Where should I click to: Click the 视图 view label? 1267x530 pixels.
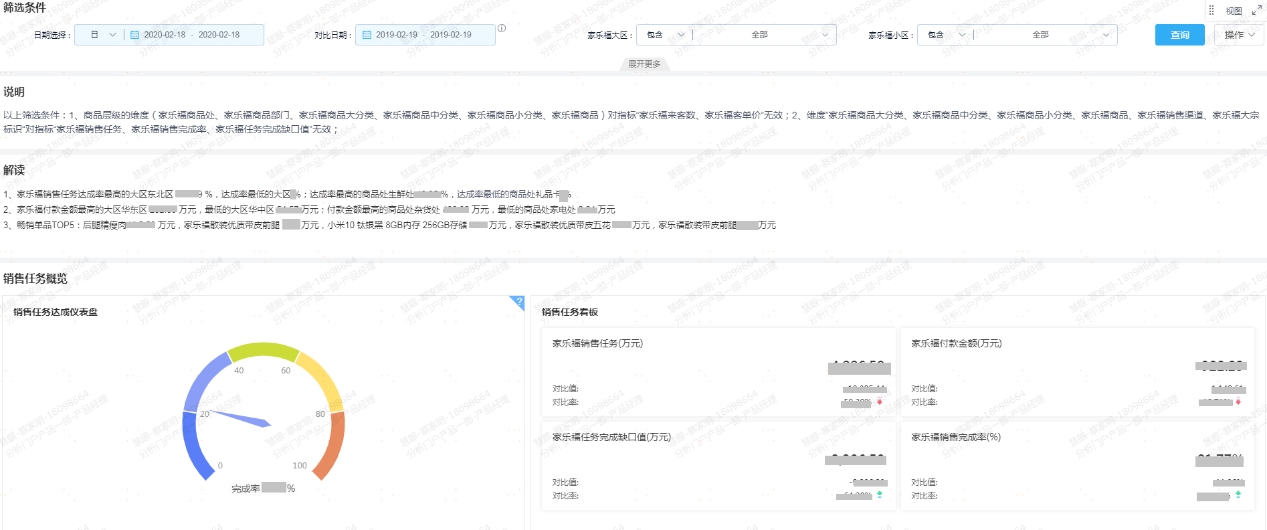click(x=1233, y=10)
